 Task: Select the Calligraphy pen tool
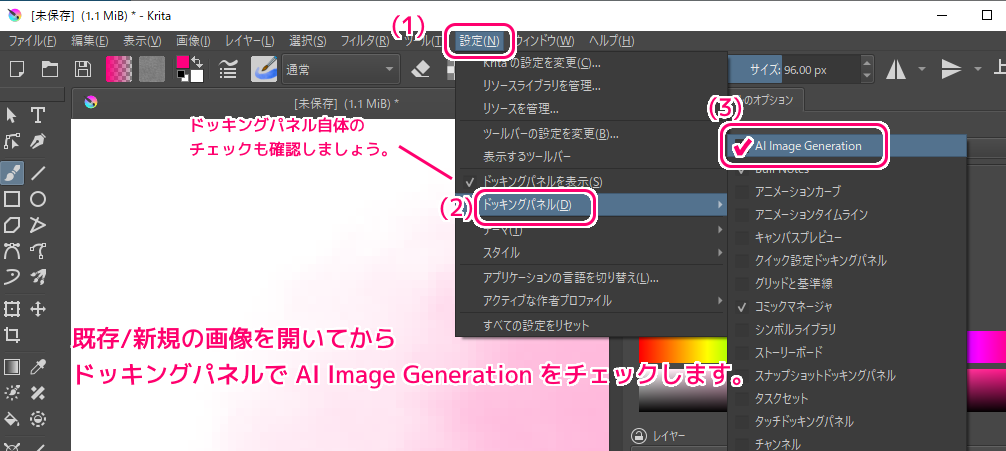pos(38,142)
